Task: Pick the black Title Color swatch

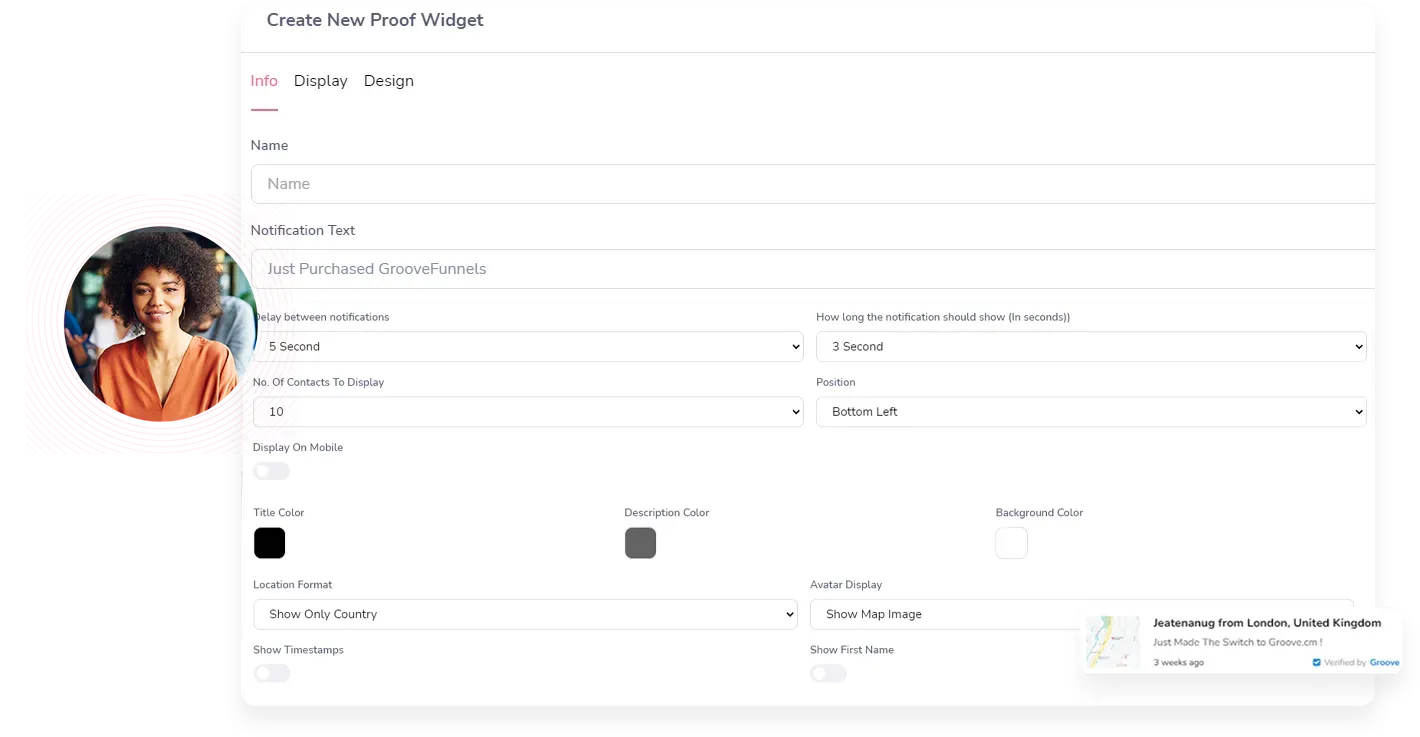Action: [x=270, y=543]
